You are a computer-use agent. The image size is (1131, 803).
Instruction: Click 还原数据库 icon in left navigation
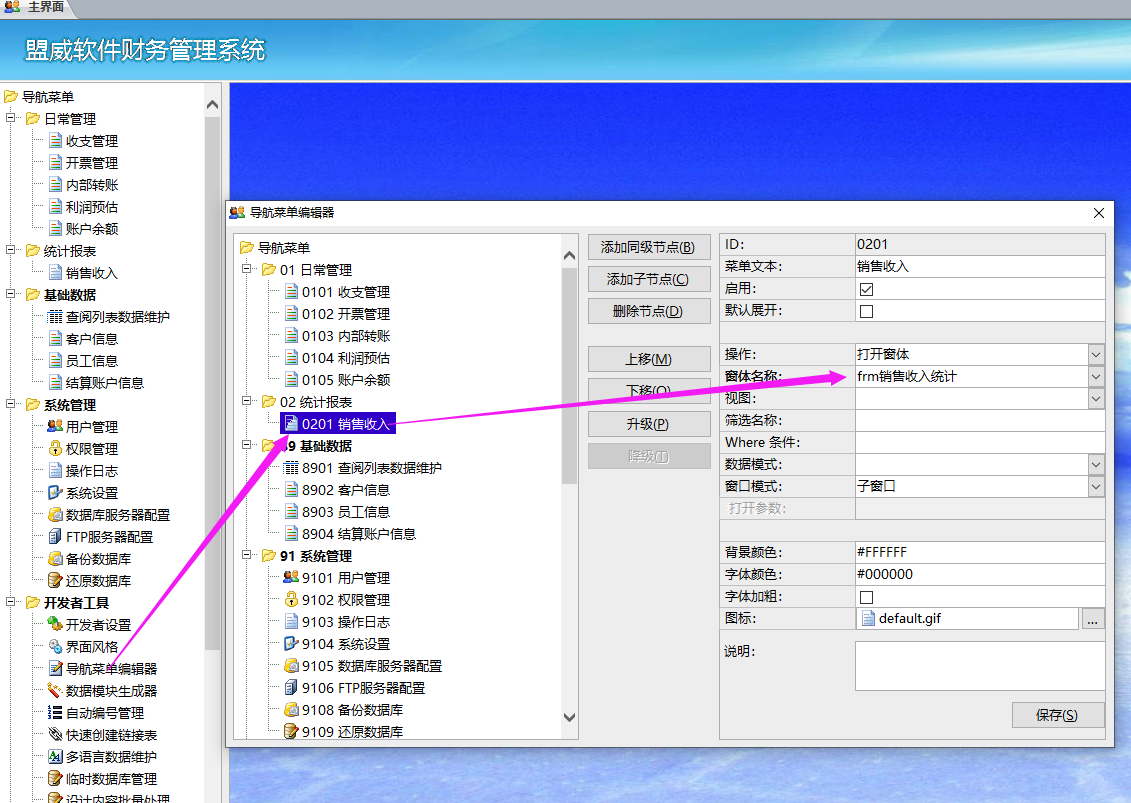tap(56, 581)
